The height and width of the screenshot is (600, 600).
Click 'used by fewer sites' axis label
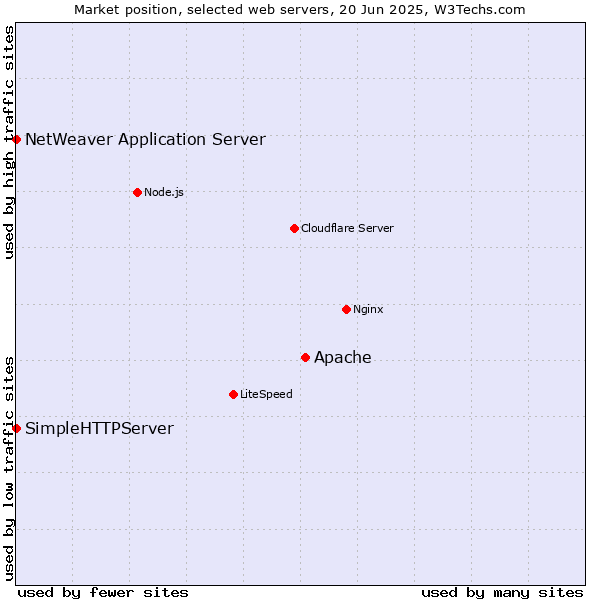click(103, 593)
